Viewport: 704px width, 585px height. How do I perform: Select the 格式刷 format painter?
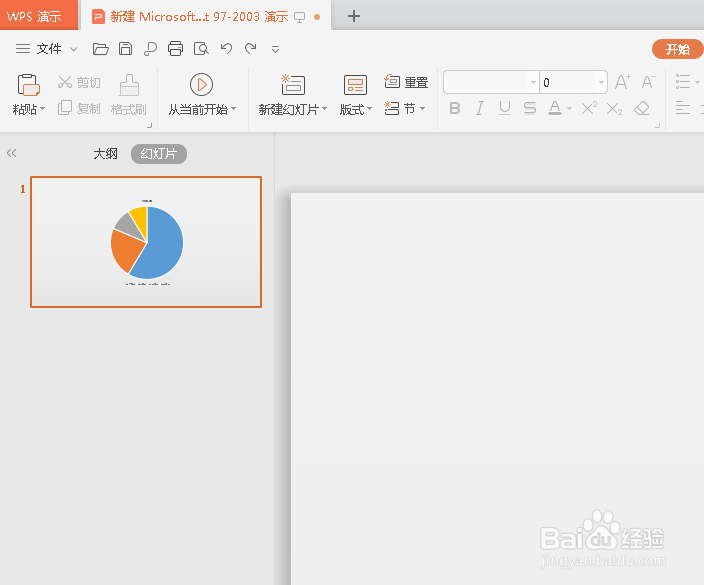point(129,94)
